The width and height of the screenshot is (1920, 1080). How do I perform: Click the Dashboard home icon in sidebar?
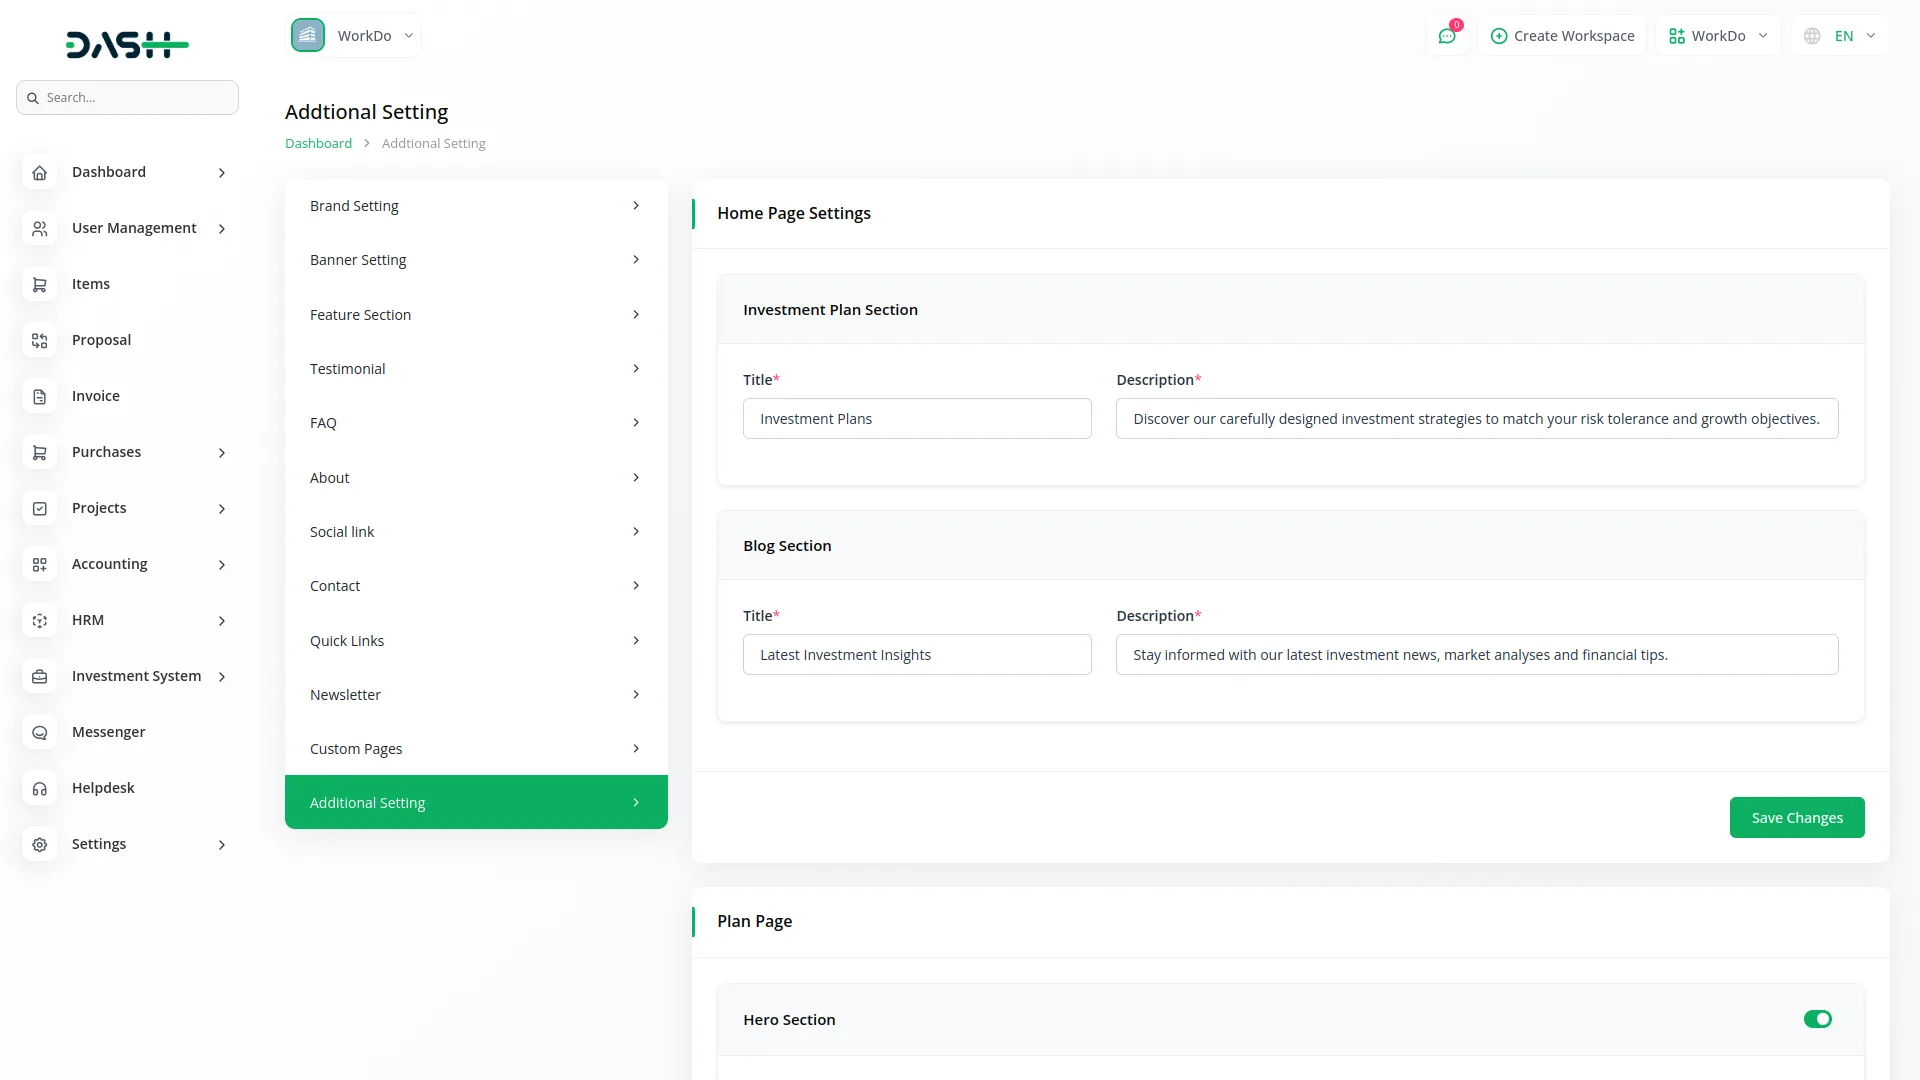(39, 173)
